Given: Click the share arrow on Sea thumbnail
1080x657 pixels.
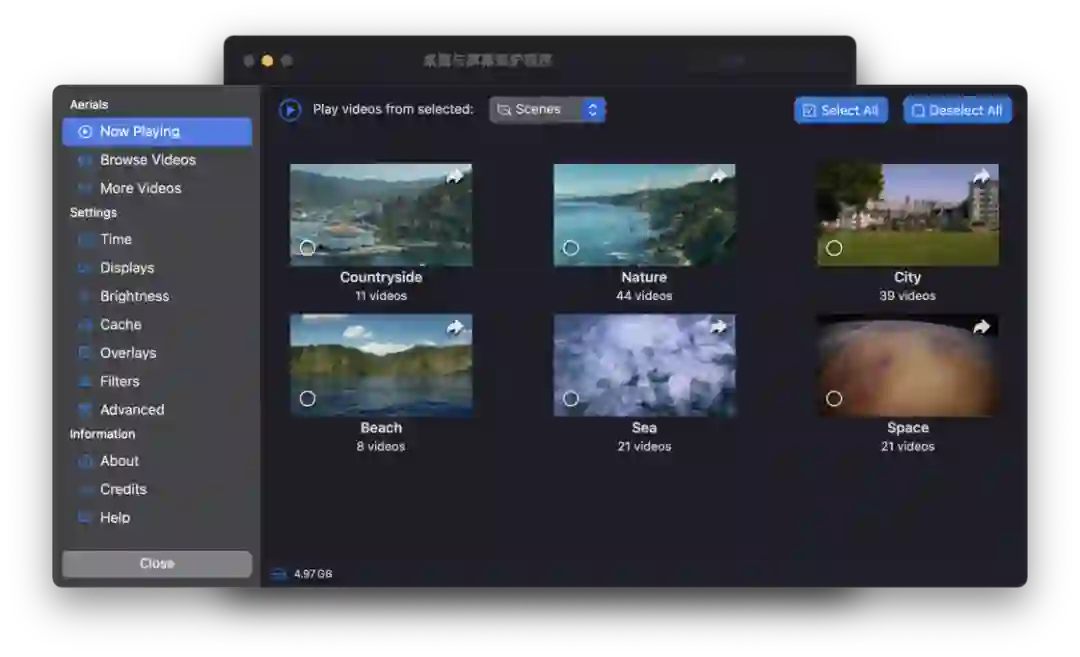Looking at the screenshot, I should tap(718, 326).
